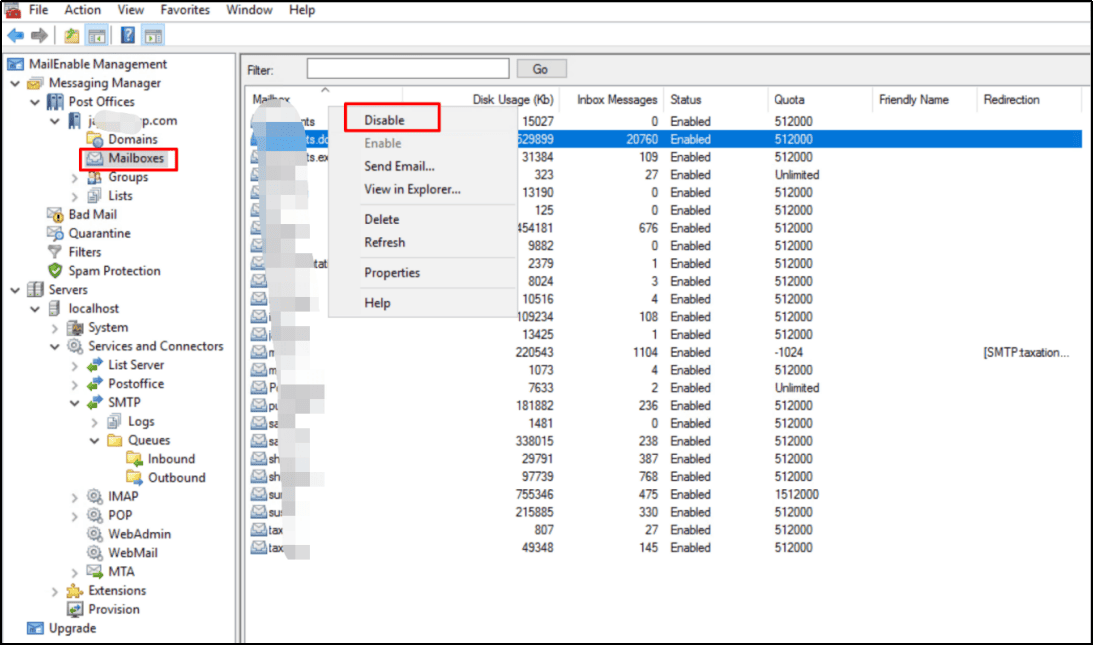Click the Quarantine icon
The height and width of the screenshot is (645, 1093).
[55, 234]
